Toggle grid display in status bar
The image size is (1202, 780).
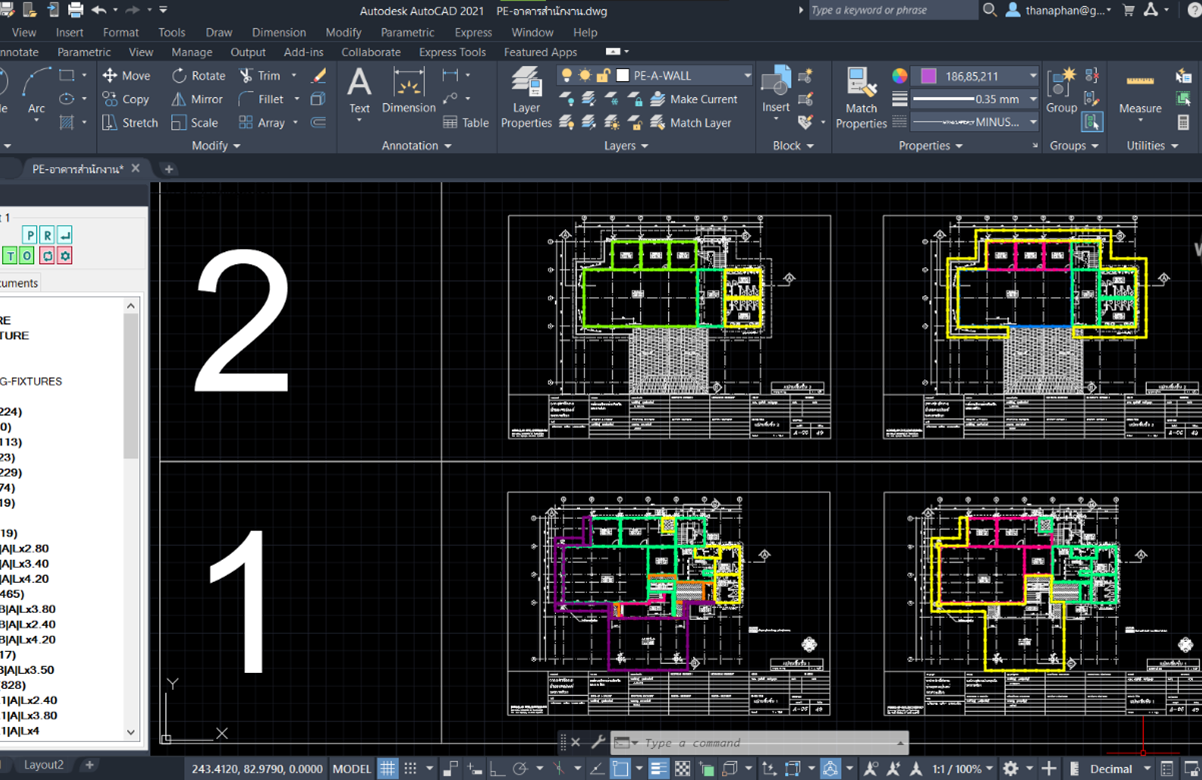pyautogui.click(x=388, y=769)
